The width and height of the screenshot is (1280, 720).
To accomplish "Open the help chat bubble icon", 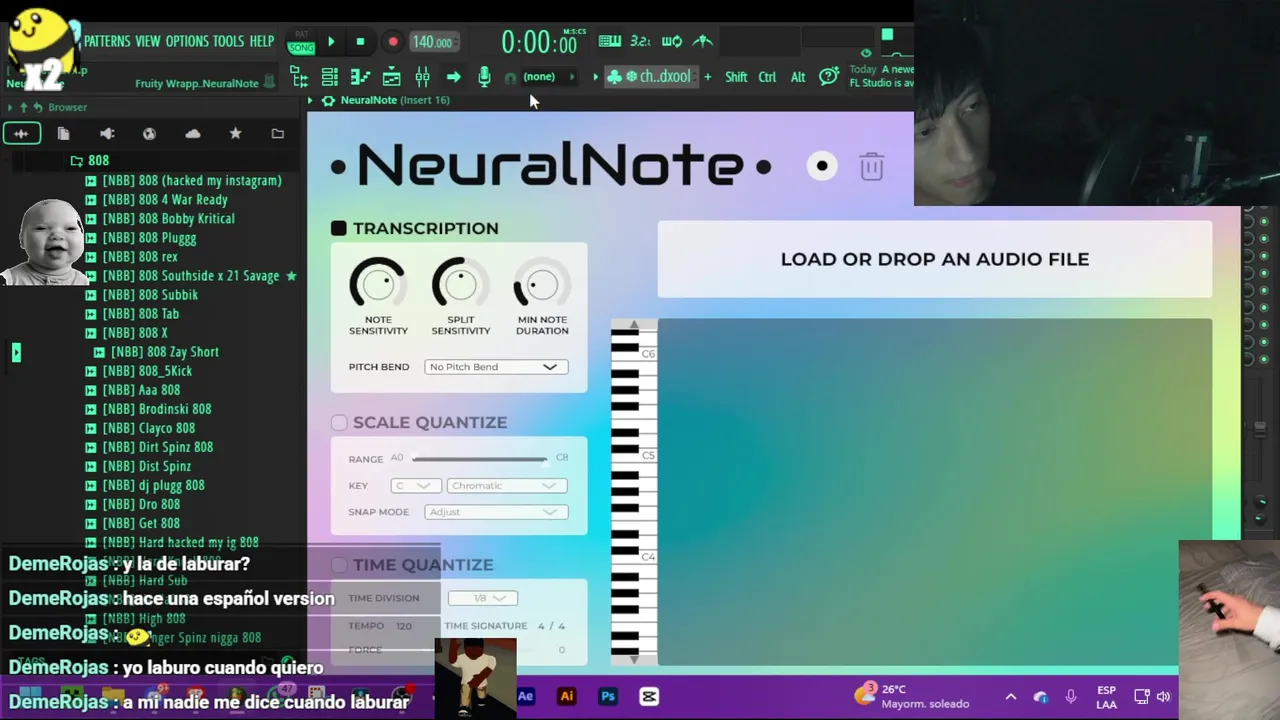I will coord(828,77).
